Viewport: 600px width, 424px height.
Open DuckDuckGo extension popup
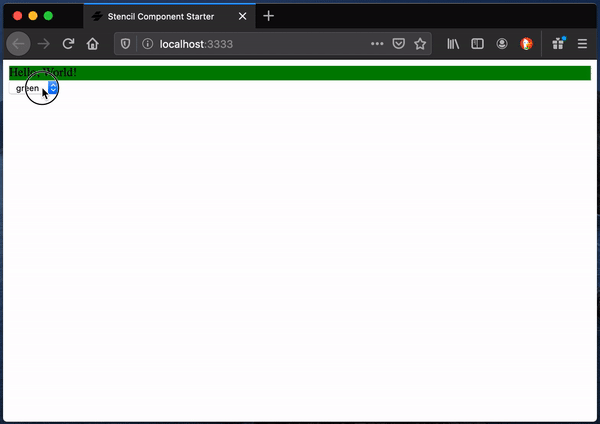(x=526, y=44)
